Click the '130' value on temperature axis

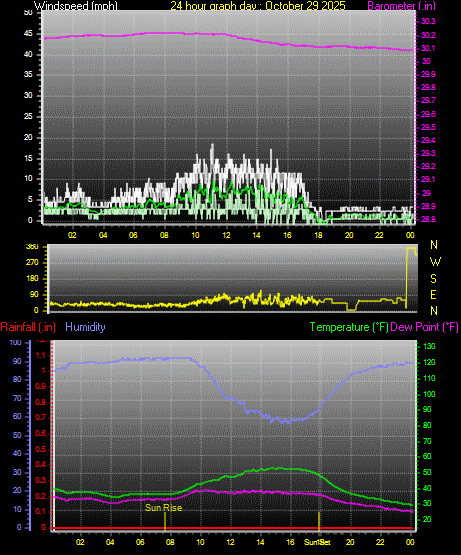pos(429,347)
